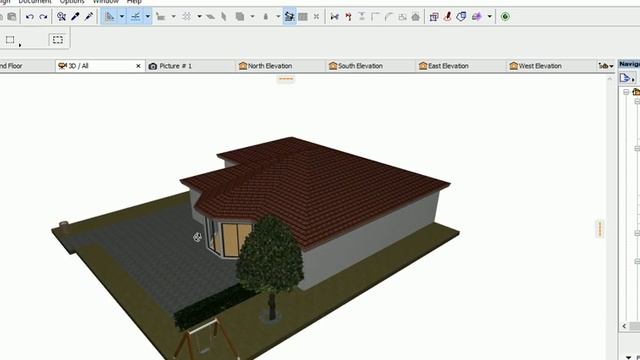640x360 pixels.
Task: Click the purple 3D view icon
Action: coord(476,17)
